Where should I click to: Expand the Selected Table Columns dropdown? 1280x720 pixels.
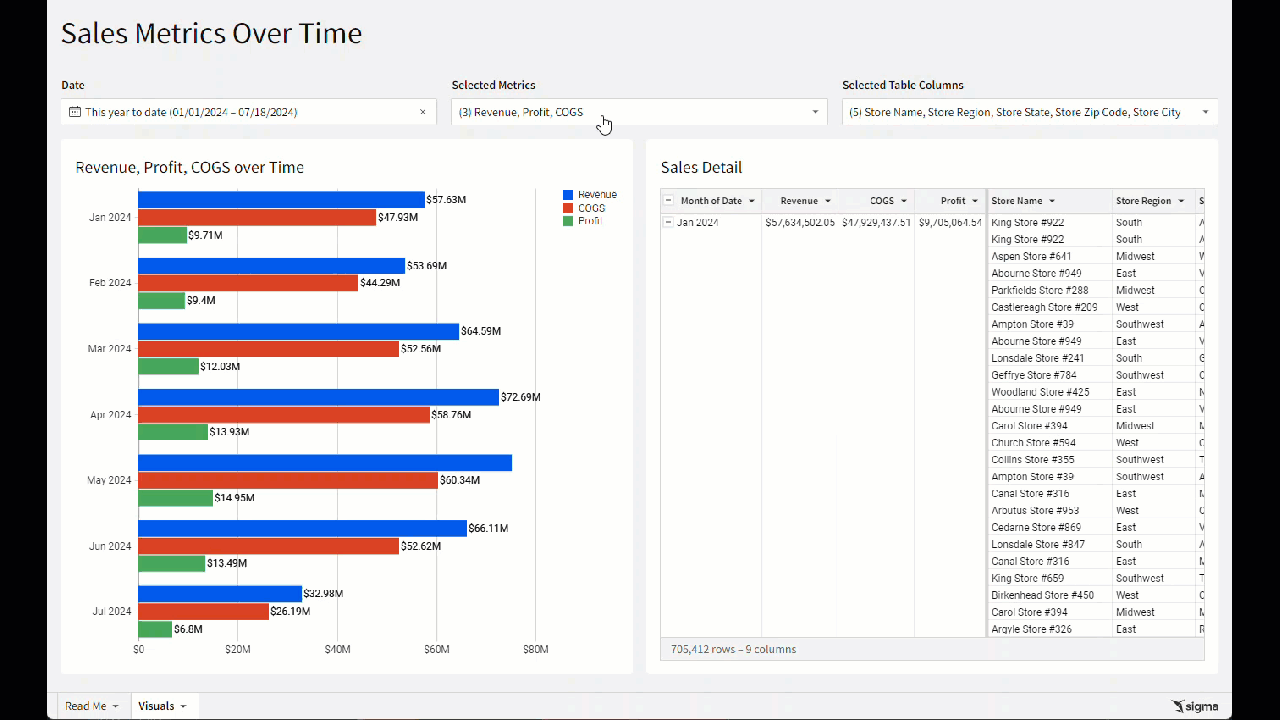coord(1205,112)
